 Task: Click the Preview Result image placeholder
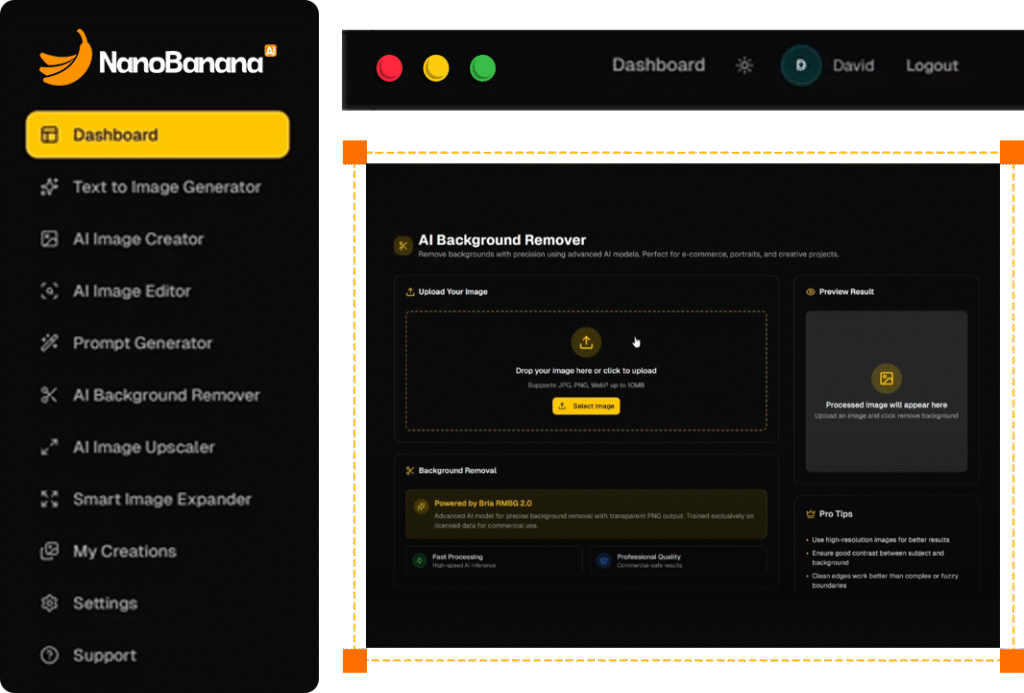click(x=886, y=390)
